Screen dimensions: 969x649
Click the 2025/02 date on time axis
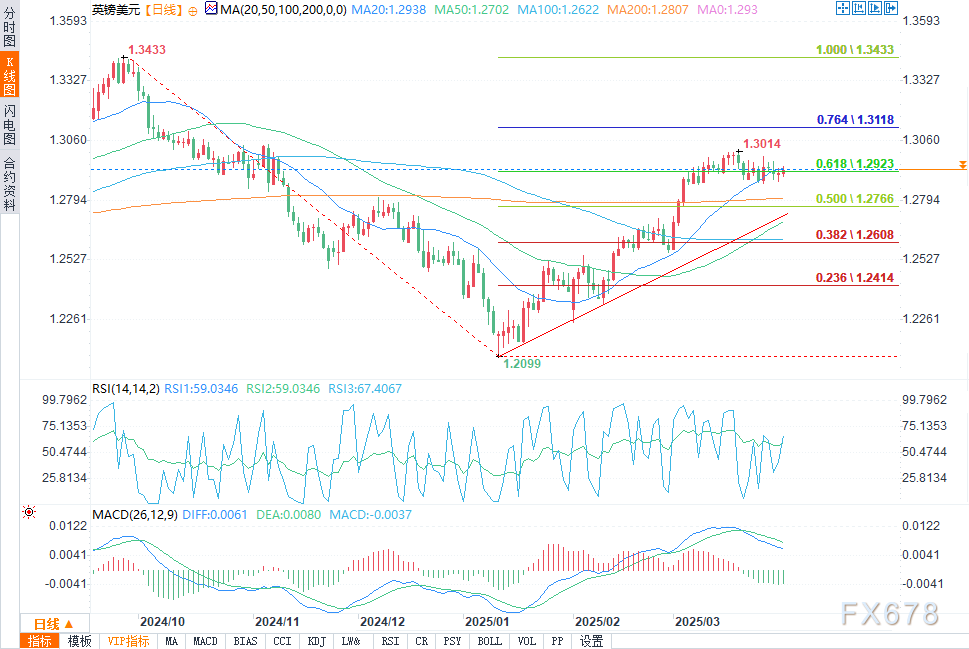[x=597, y=622]
